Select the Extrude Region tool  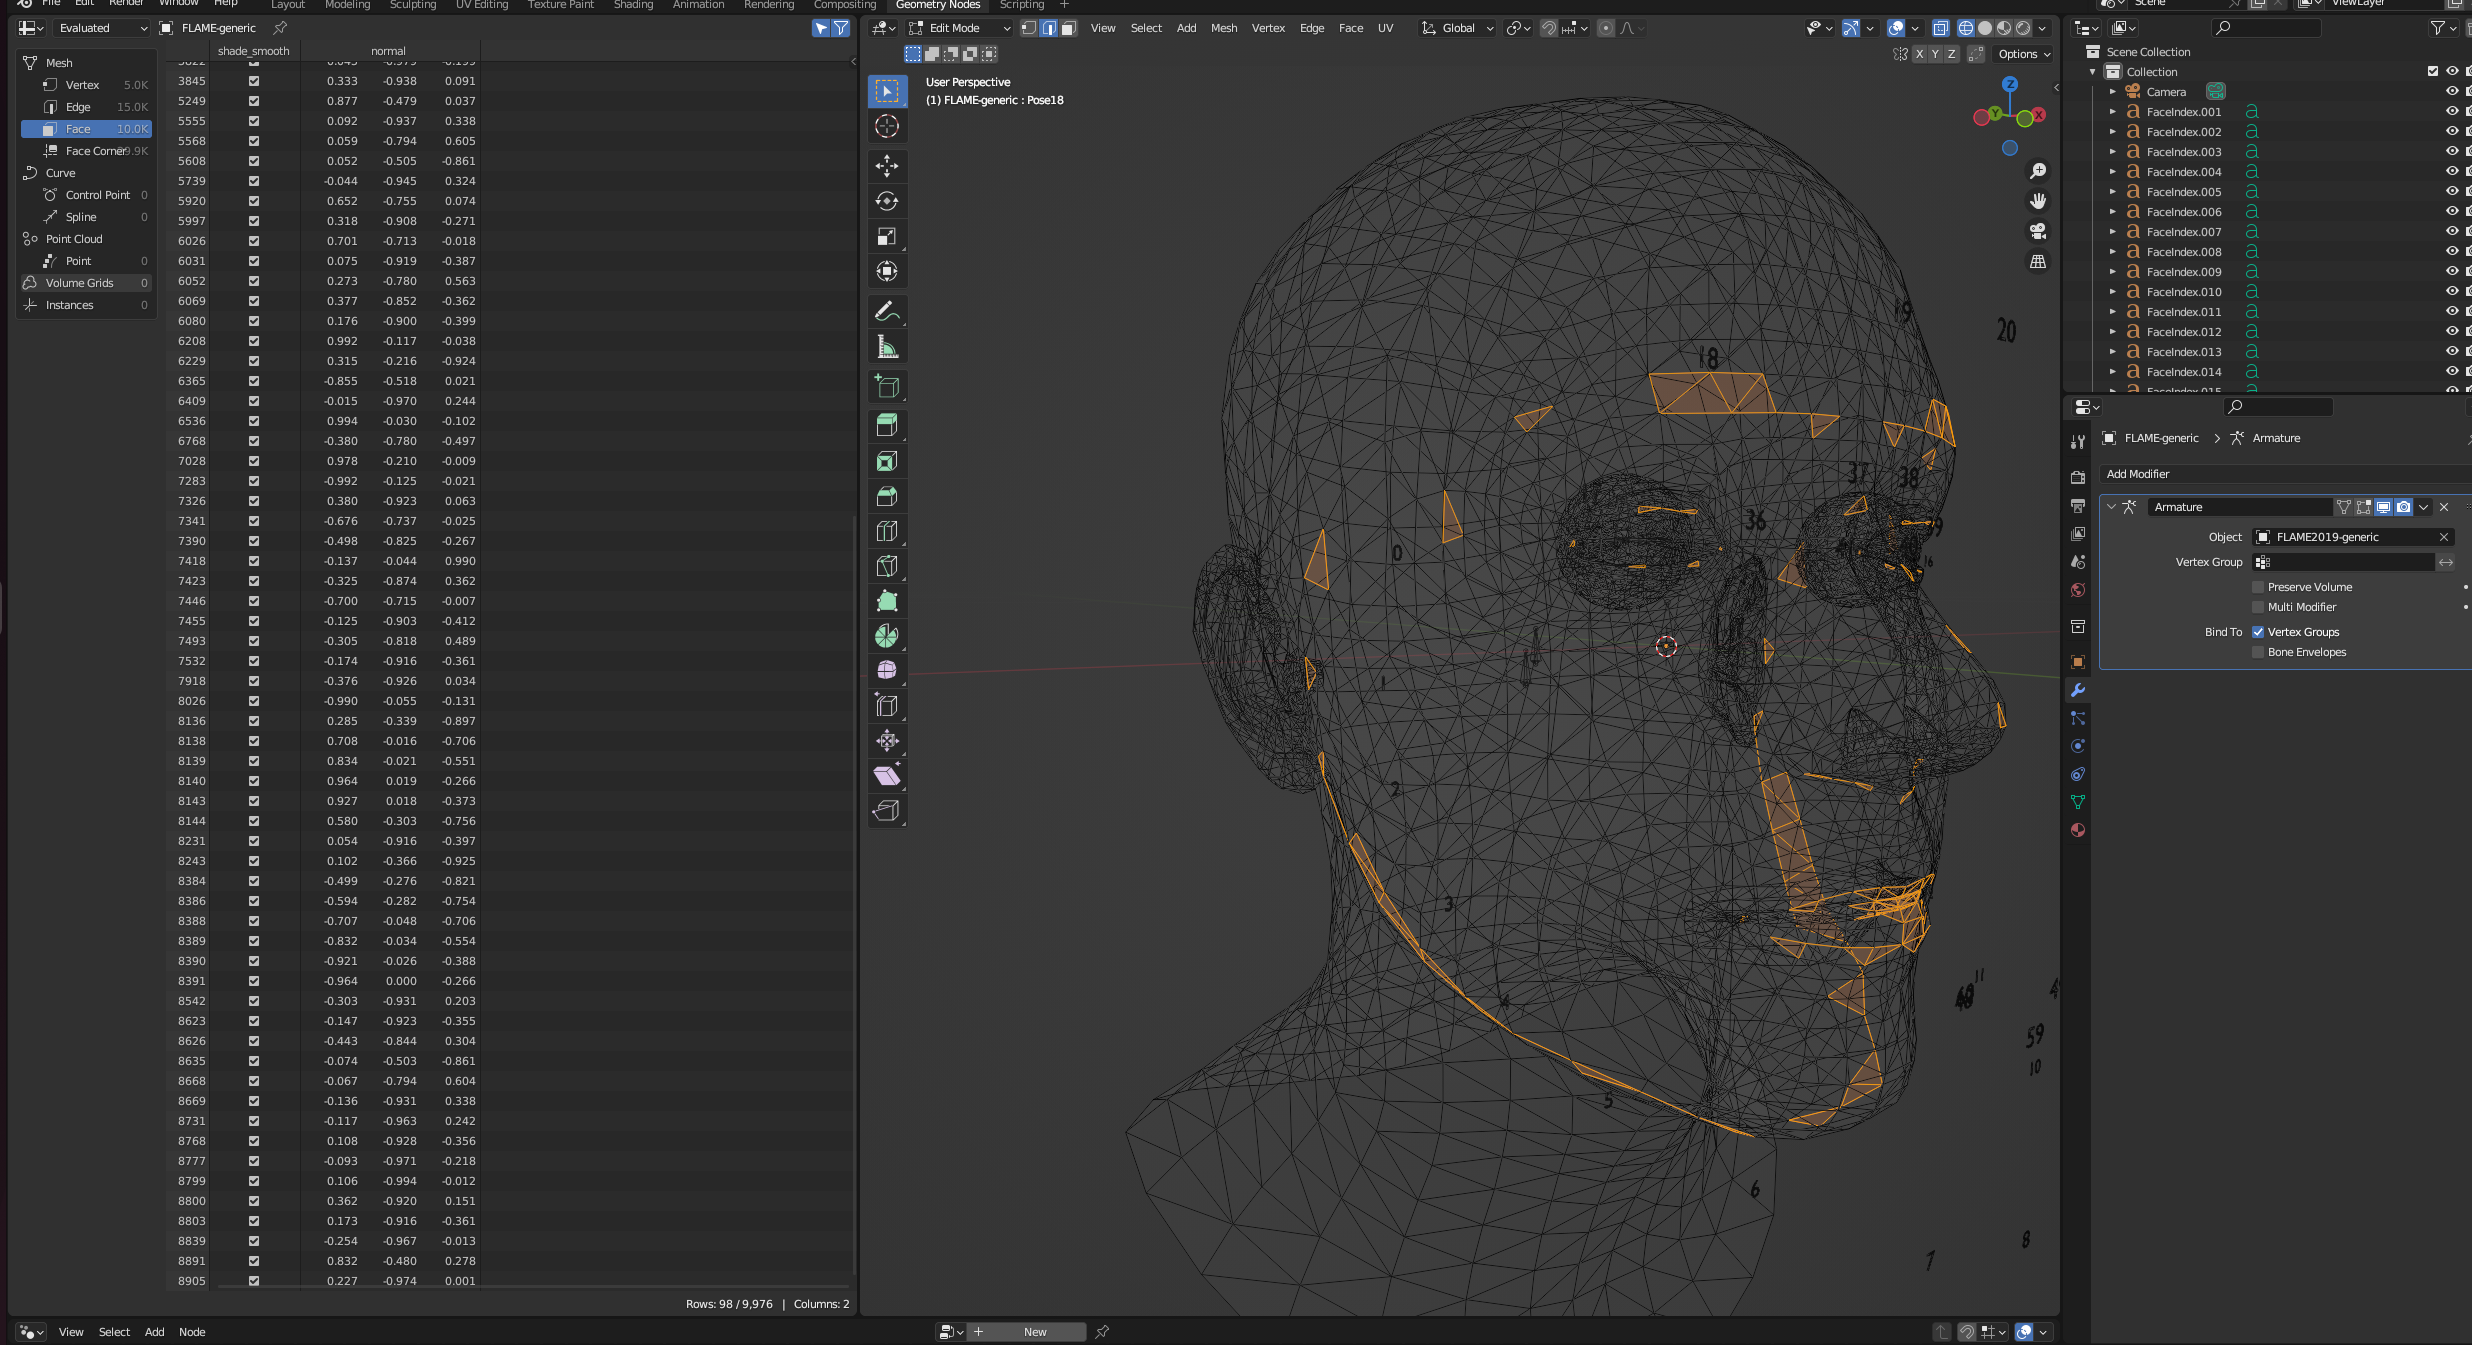coord(886,425)
